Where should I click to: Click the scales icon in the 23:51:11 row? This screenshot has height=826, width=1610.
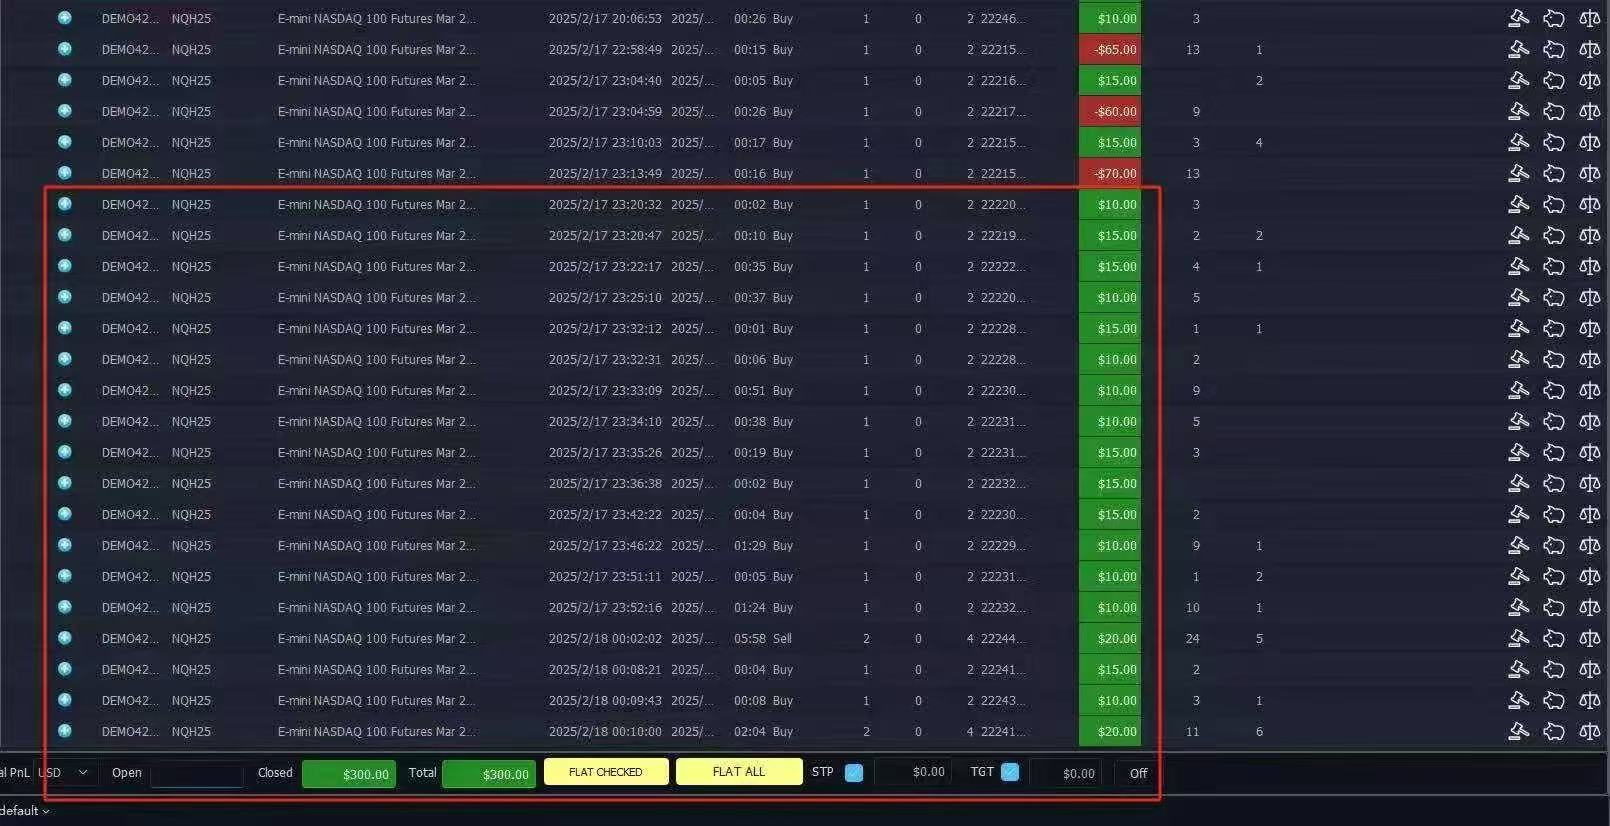click(1589, 576)
